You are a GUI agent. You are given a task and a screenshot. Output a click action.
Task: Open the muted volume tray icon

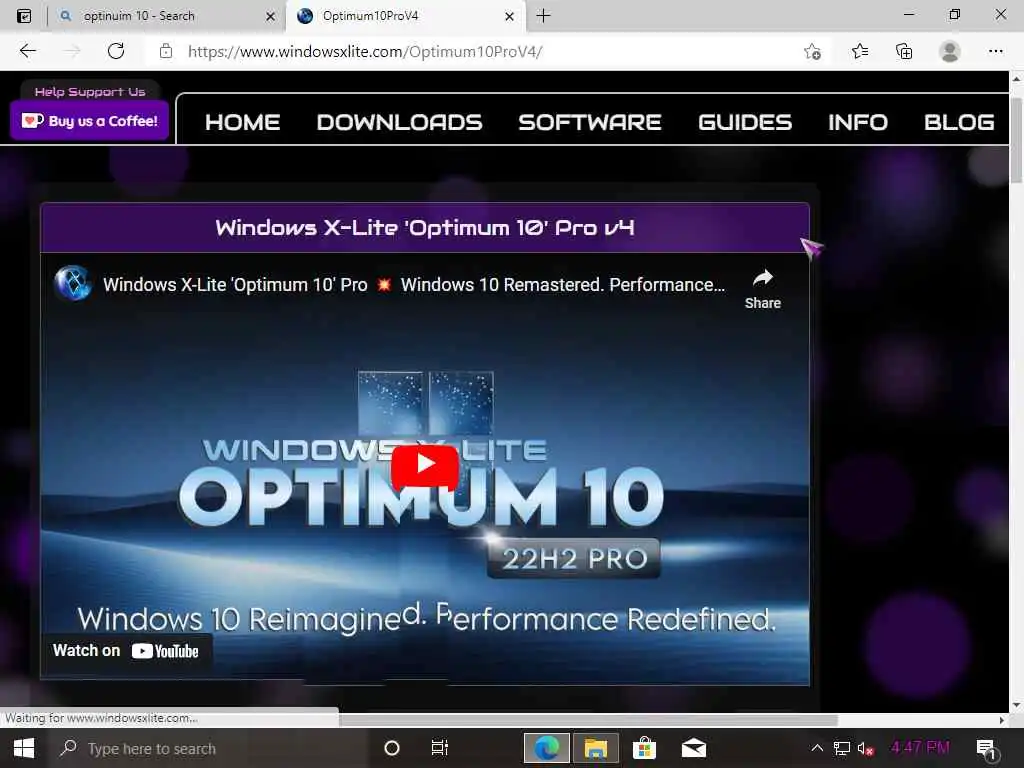click(865, 748)
